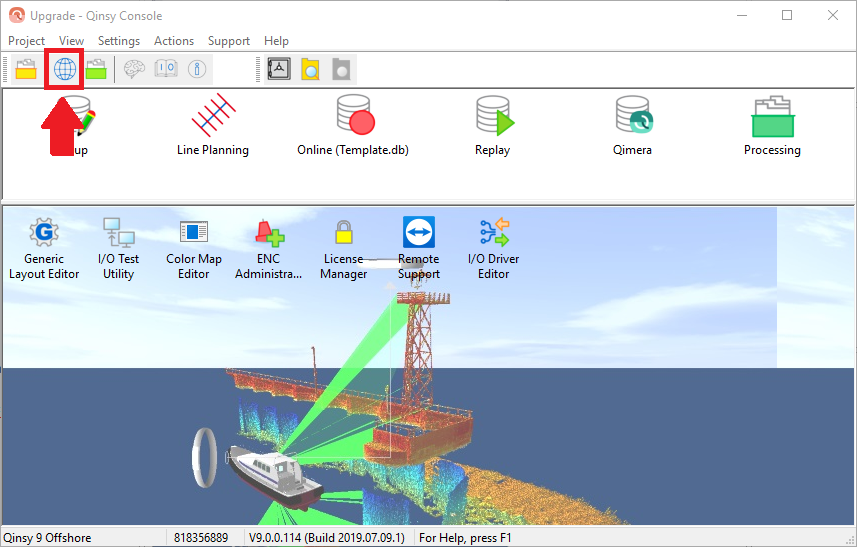This screenshot has width=857, height=548.
Task: Launch the I/O Test Utility
Action: (118, 248)
